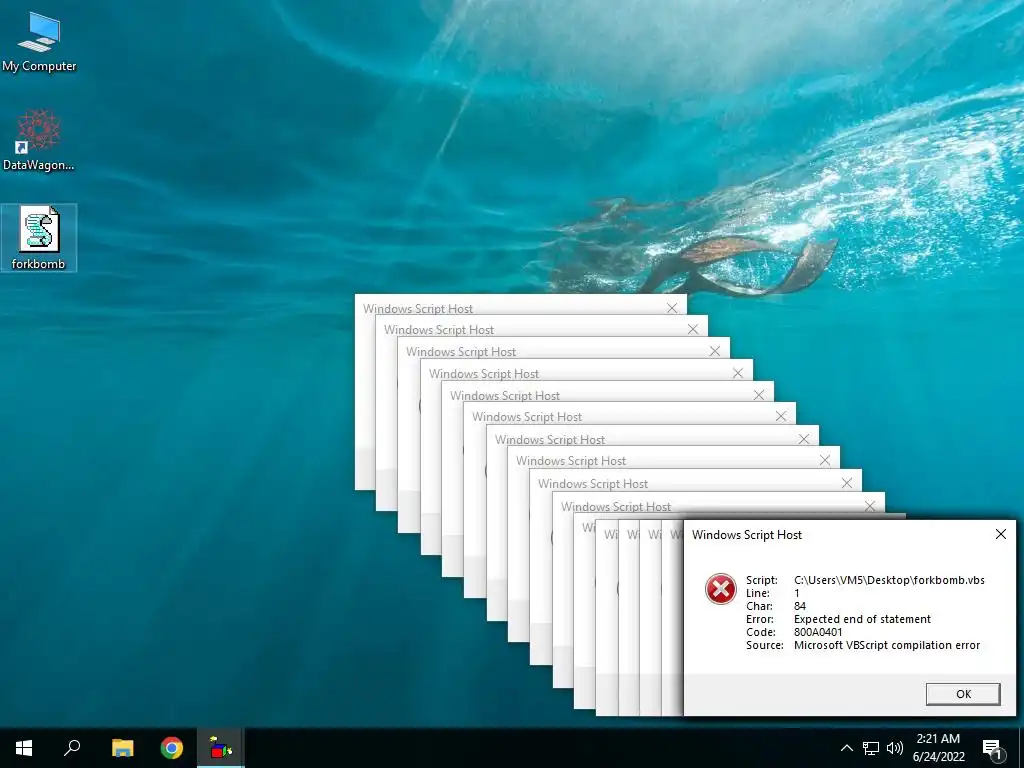Open the clock showing 2:21 AM
Screen dimensions: 1024x768
tap(938, 739)
